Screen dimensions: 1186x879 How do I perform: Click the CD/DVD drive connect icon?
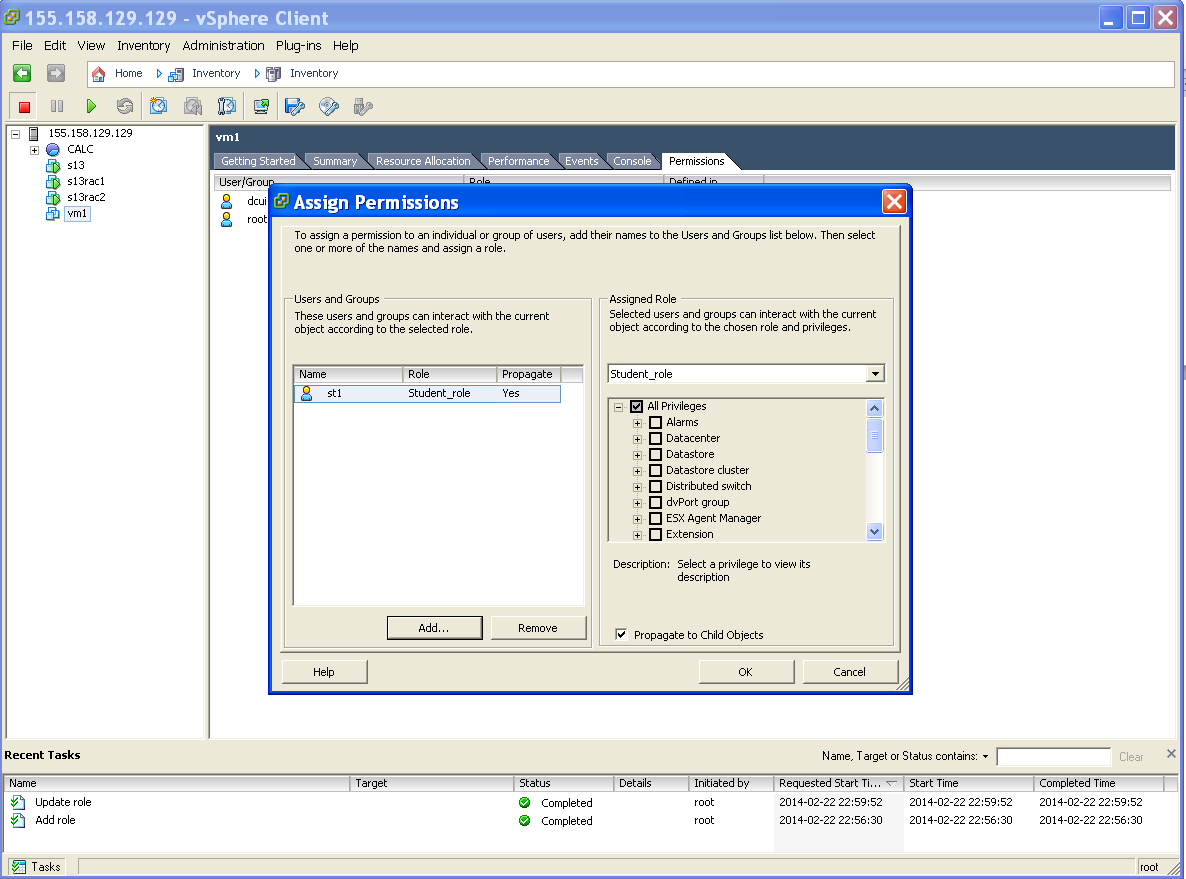point(329,106)
